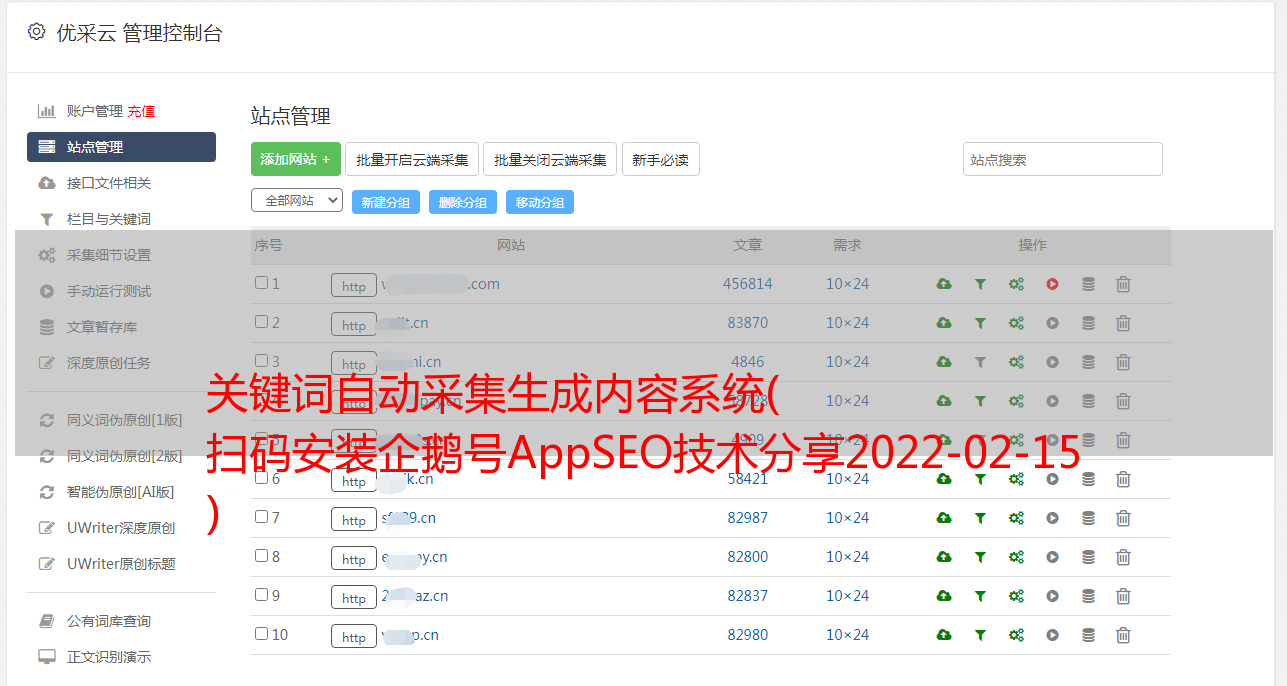Click the 移动分组 button
Screen dimensions: 1287x686
point(540,202)
